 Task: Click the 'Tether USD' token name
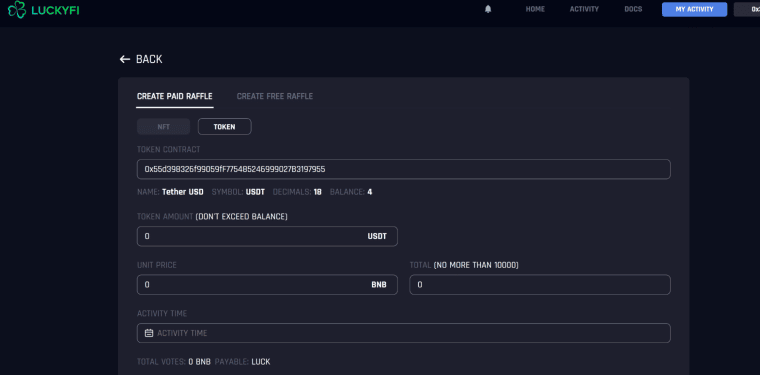pyautogui.click(x=183, y=192)
